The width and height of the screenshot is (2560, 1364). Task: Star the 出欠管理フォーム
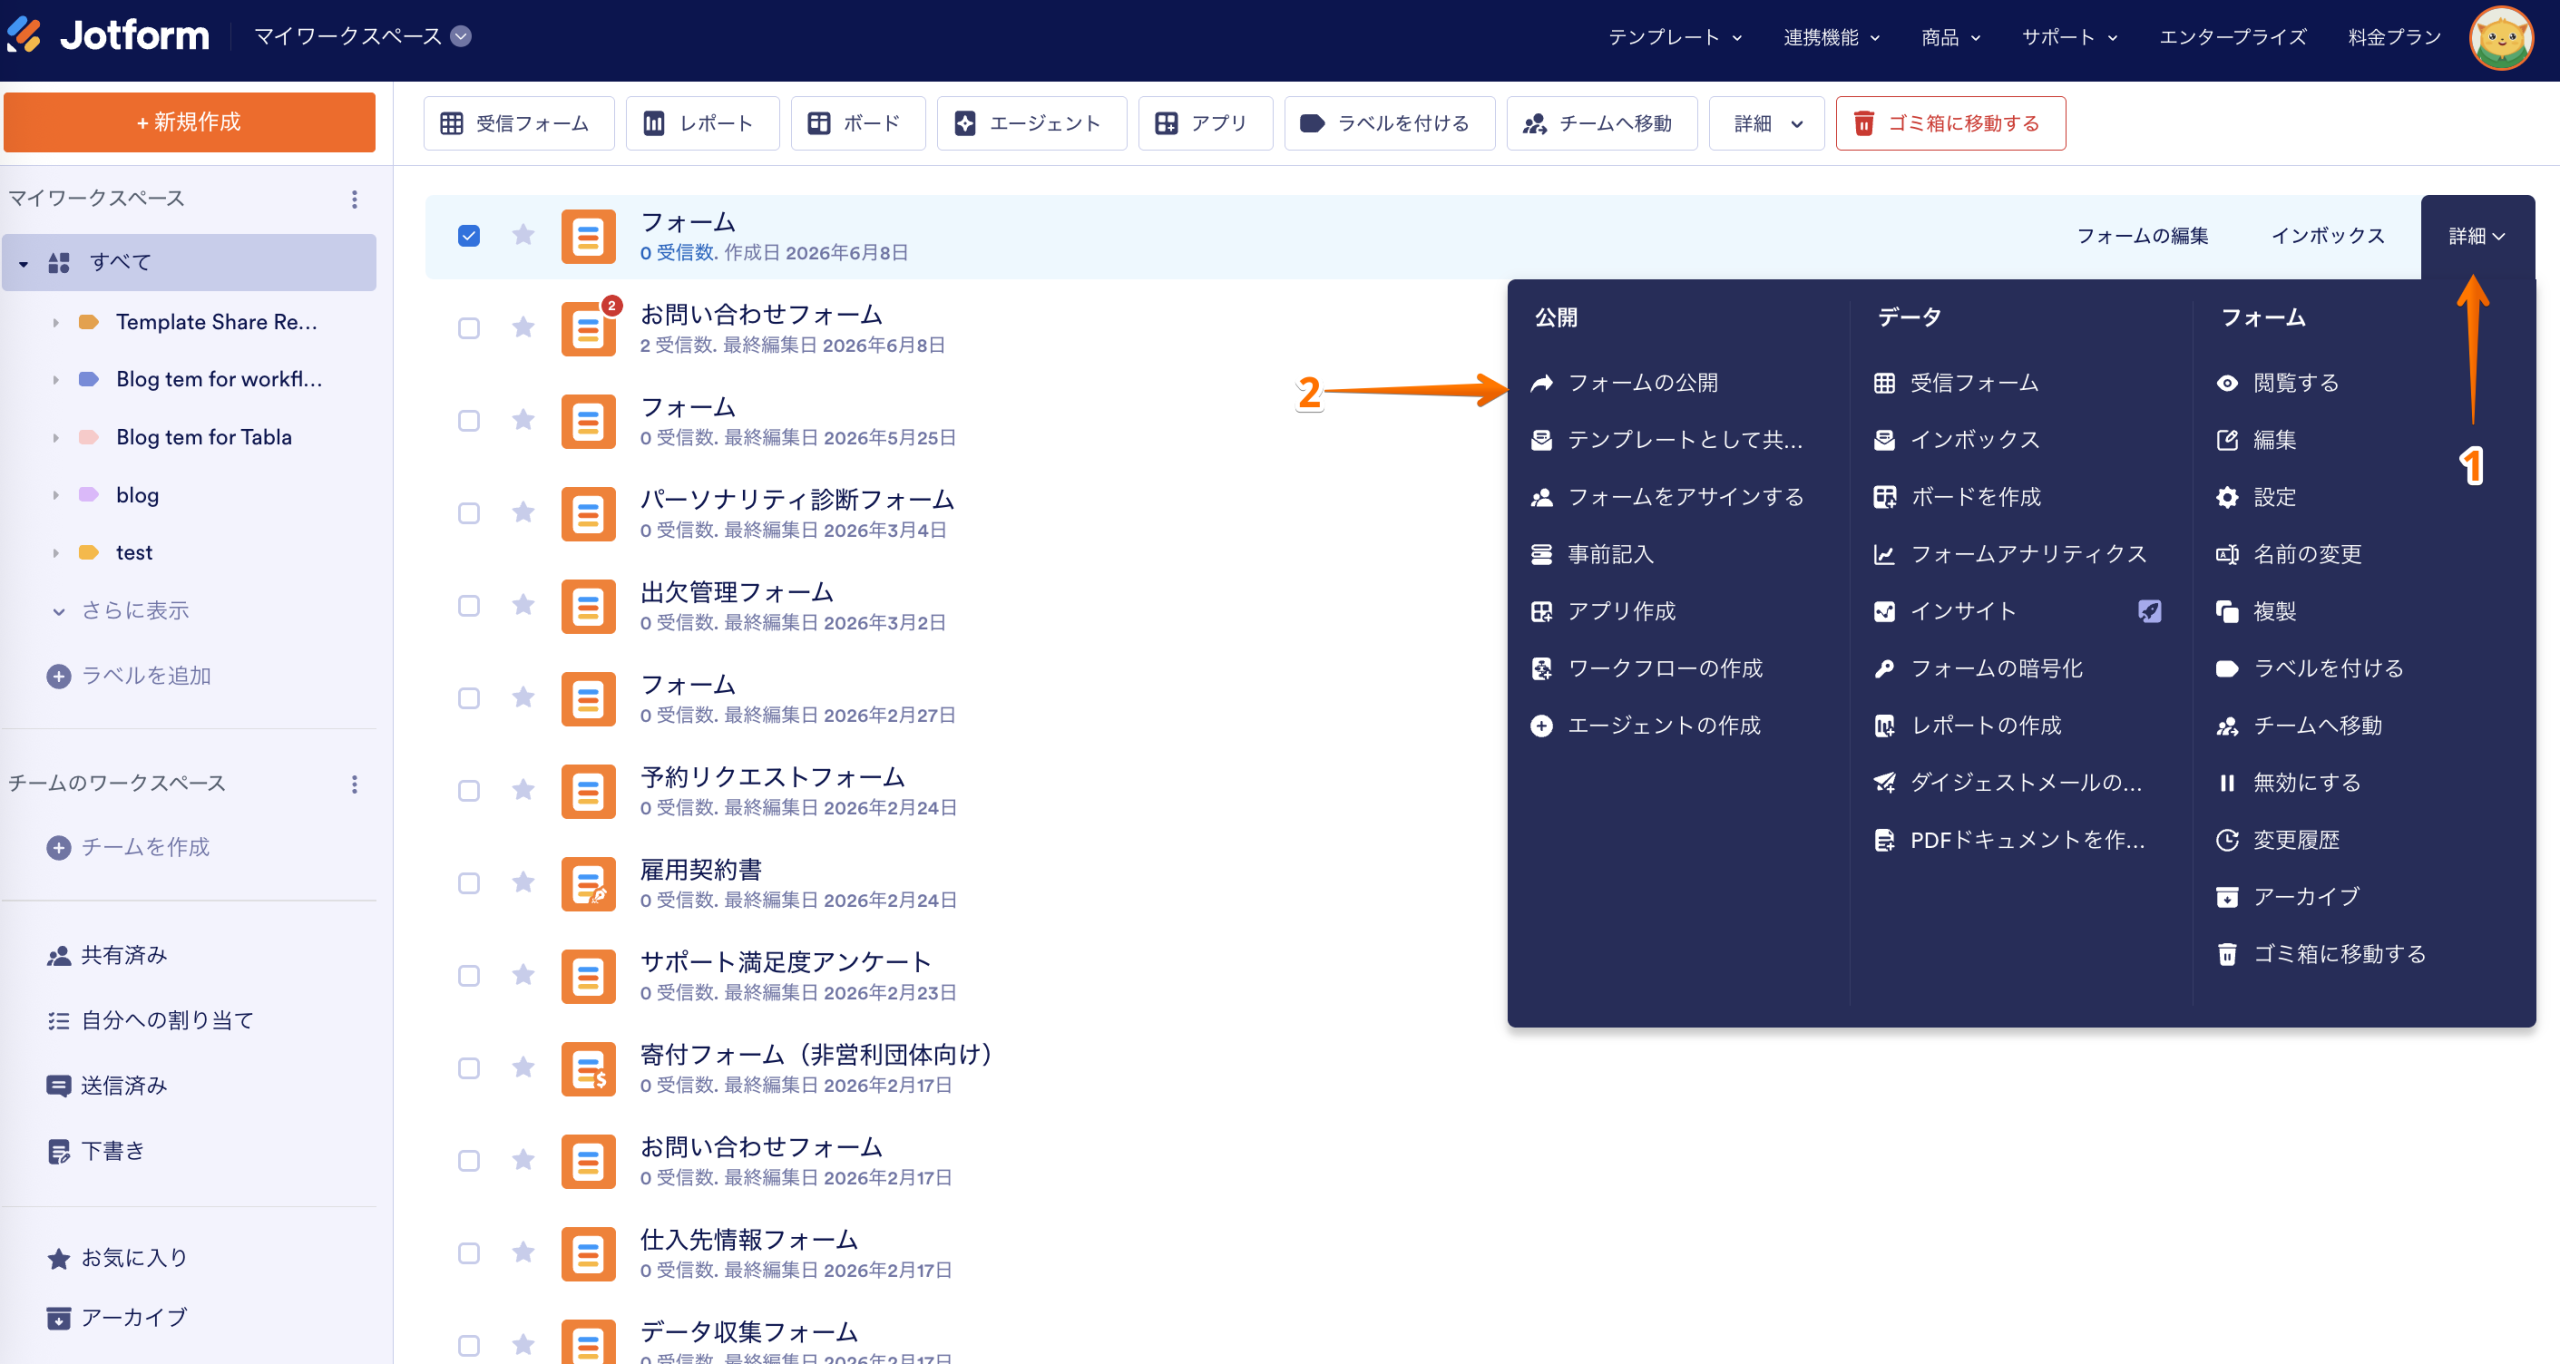tap(523, 605)
